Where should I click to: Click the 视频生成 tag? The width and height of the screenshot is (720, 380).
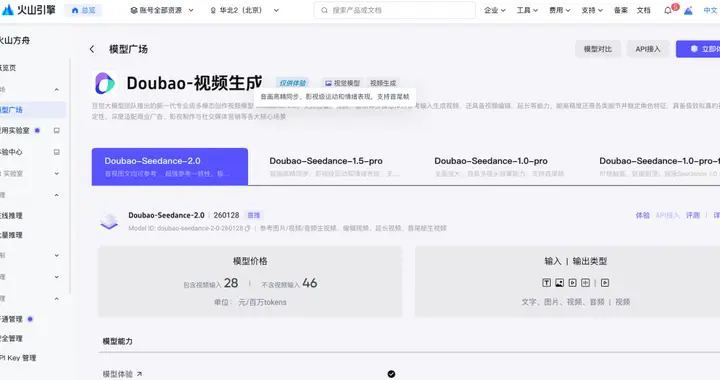(x=383, y=83)
